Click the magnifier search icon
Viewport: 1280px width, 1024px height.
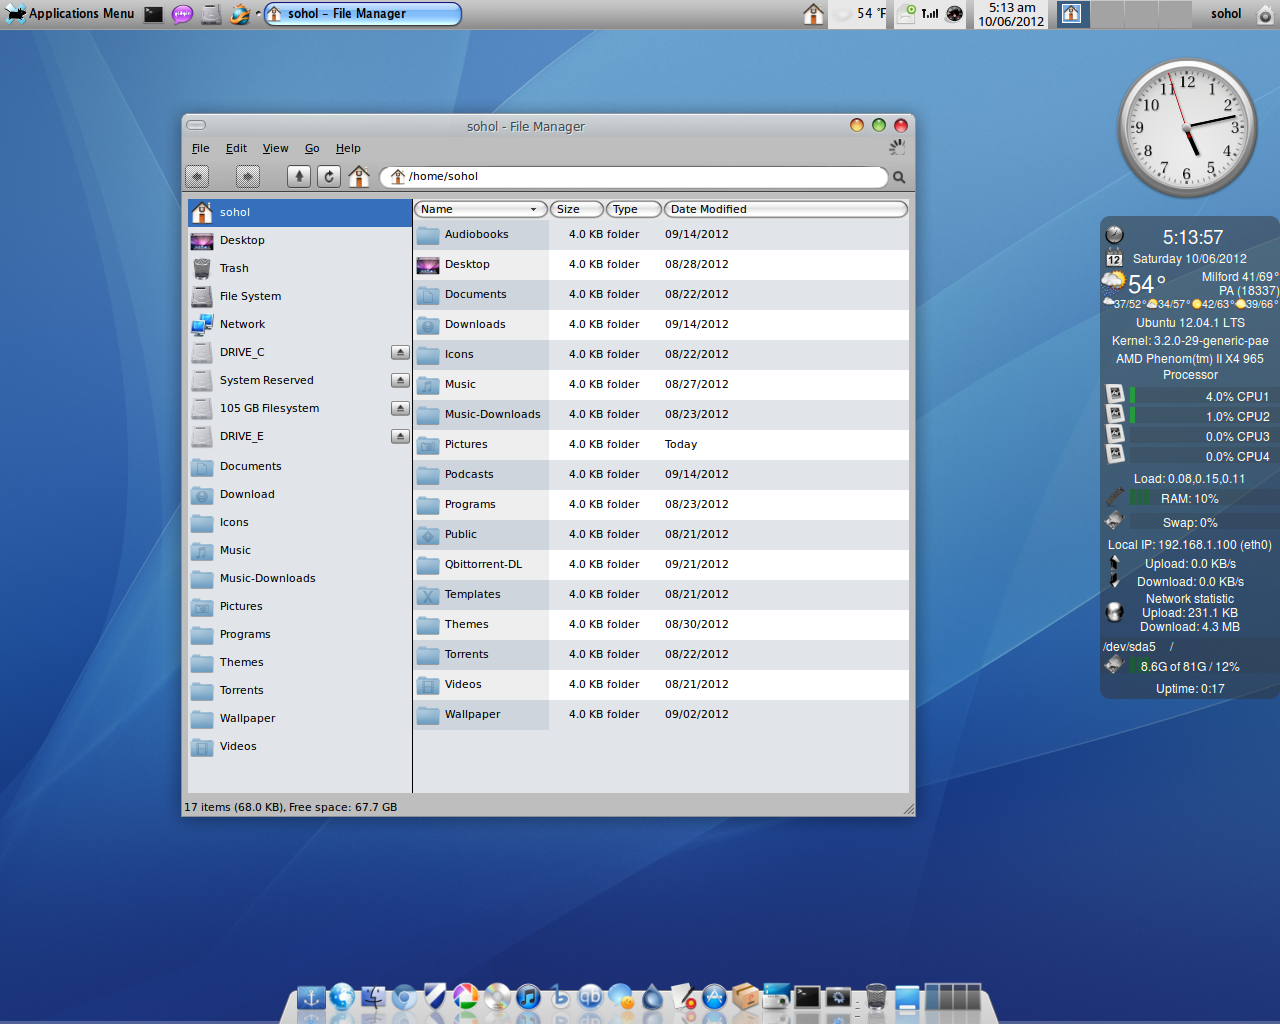[899, 177]
